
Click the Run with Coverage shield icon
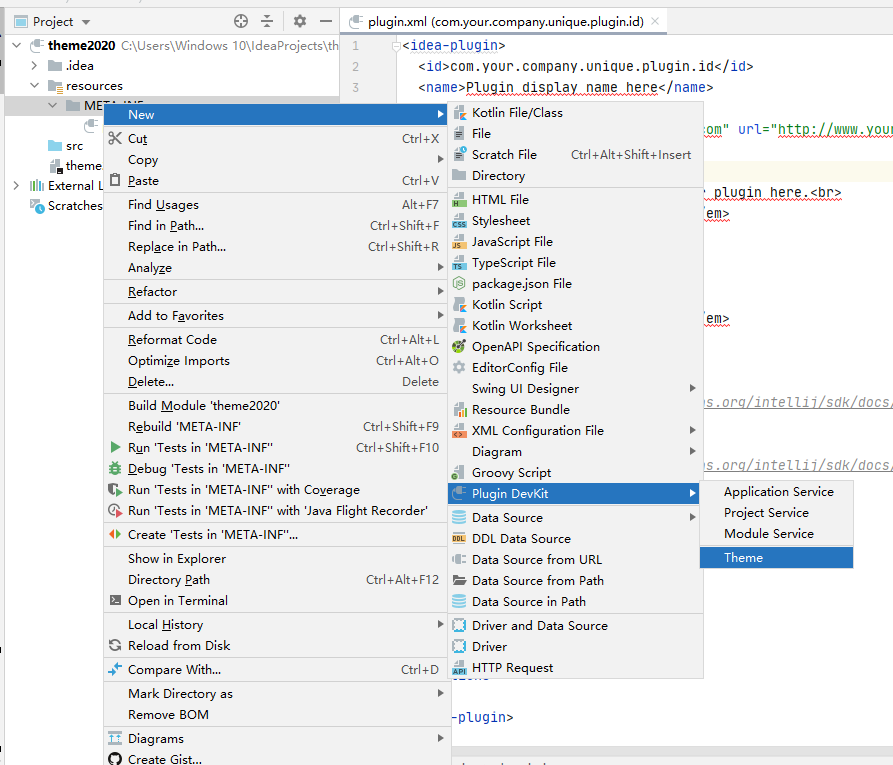(x=115, y=489)
